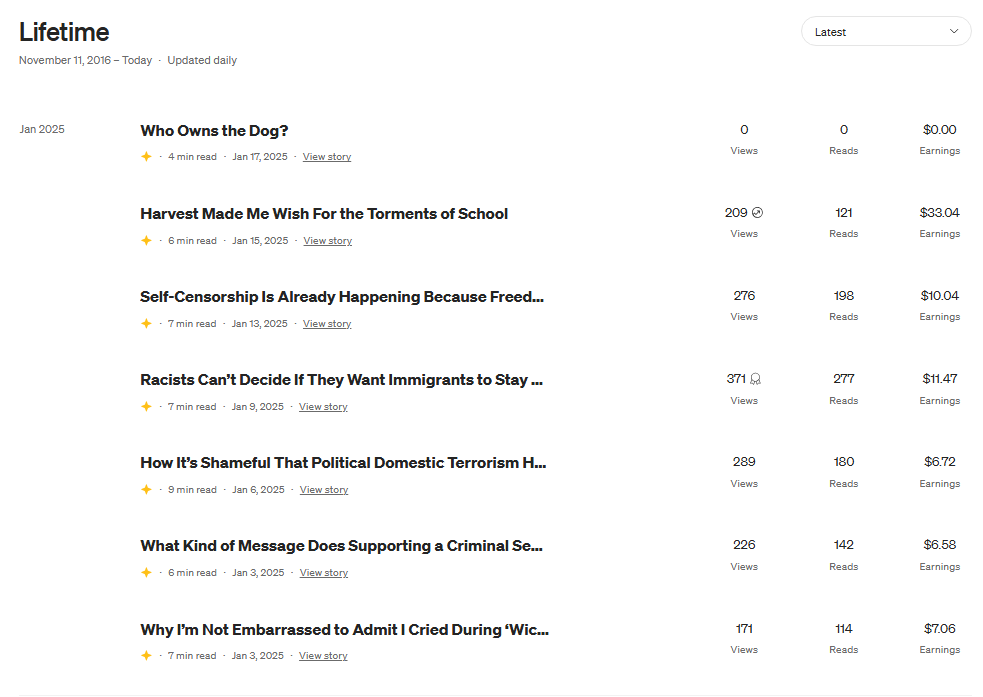983x697 pixels.
Task: Click the 180 reads count
Action: (843, 462)
